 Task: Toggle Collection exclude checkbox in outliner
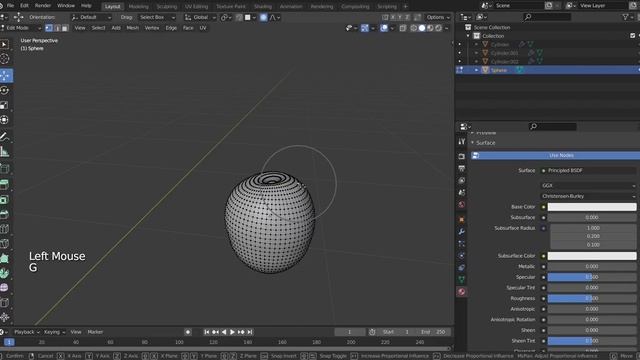pyautogui.click(x=632, y=36)
